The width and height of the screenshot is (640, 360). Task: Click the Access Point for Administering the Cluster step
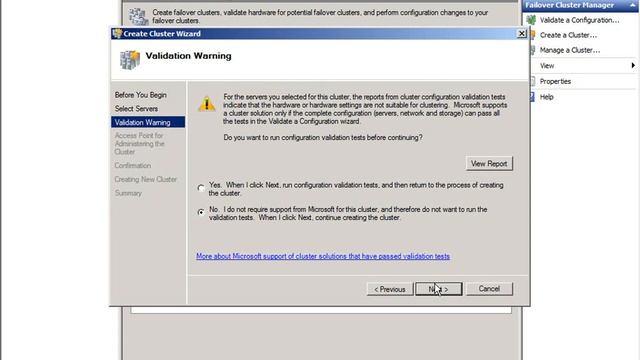tap(140, 144)
